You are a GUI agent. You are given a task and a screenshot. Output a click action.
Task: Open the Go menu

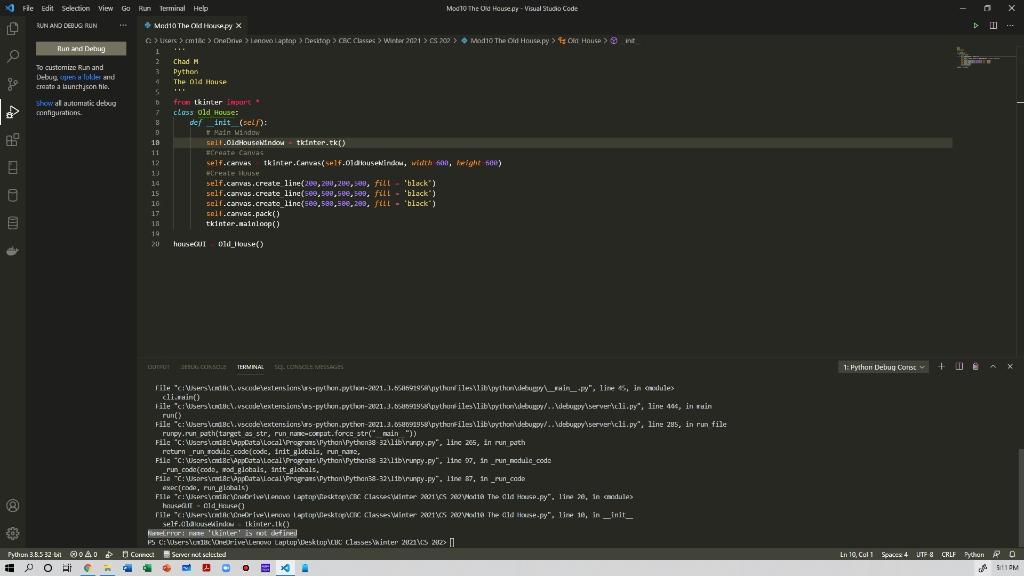(x=125, y=8)
